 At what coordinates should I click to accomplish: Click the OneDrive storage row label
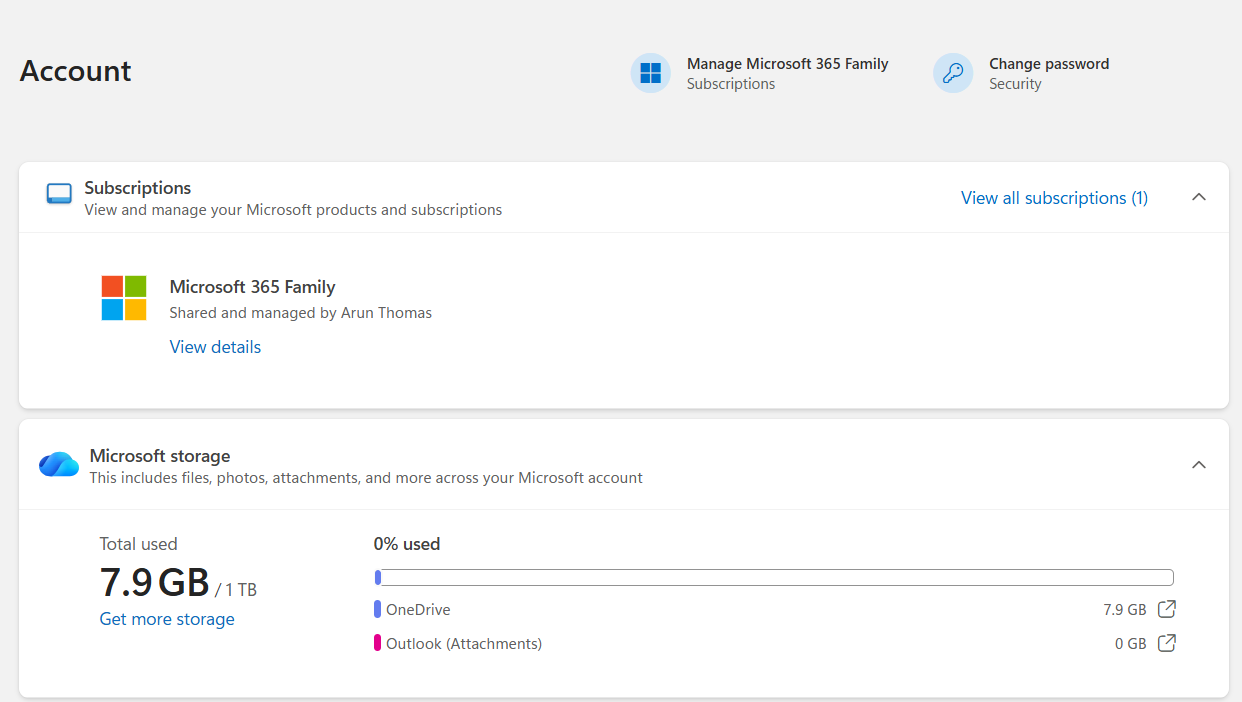pos(418,609)
